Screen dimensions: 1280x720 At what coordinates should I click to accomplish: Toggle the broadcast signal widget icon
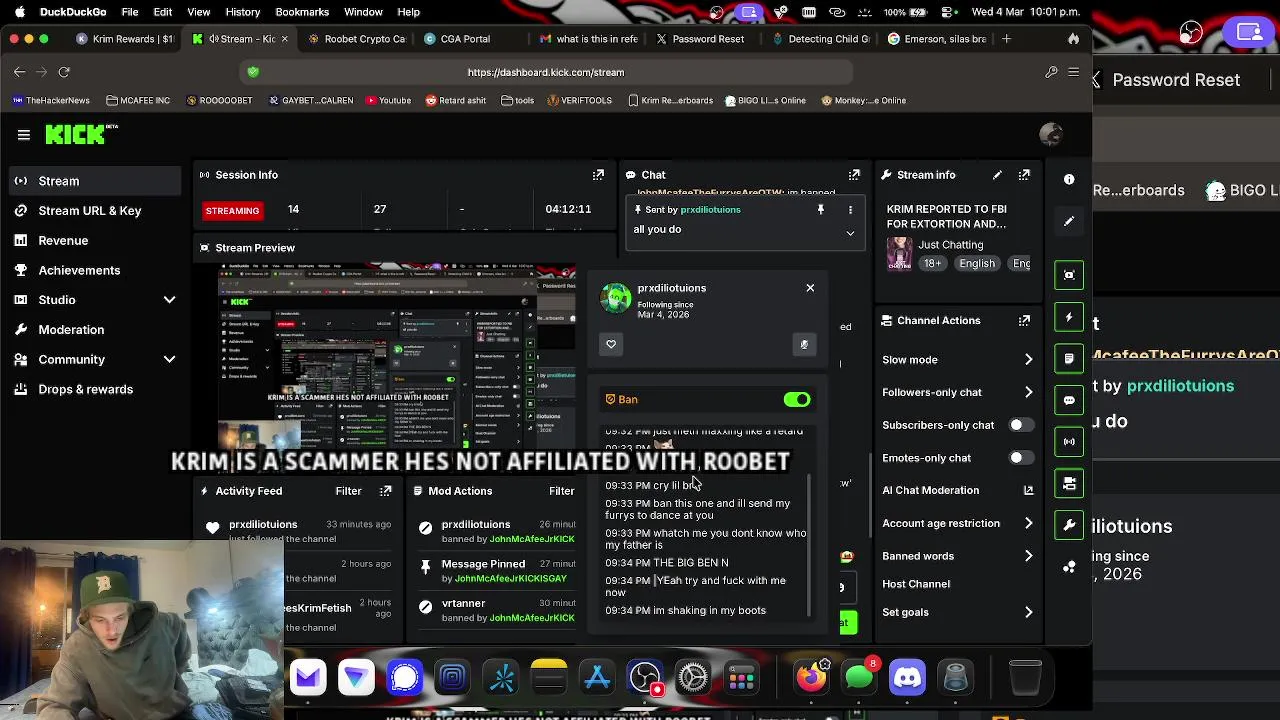click(1069, 441)
